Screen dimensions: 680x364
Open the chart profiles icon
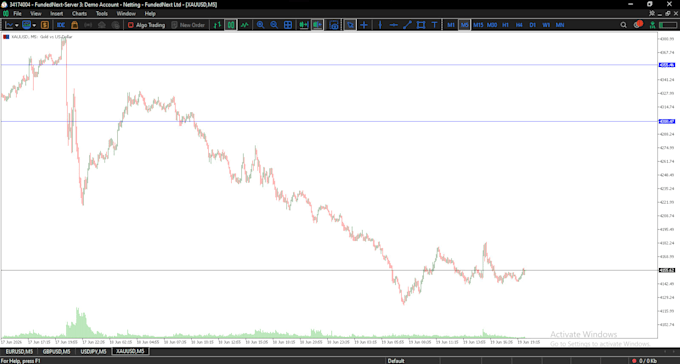pyautogui.click(x=27, y=25)
